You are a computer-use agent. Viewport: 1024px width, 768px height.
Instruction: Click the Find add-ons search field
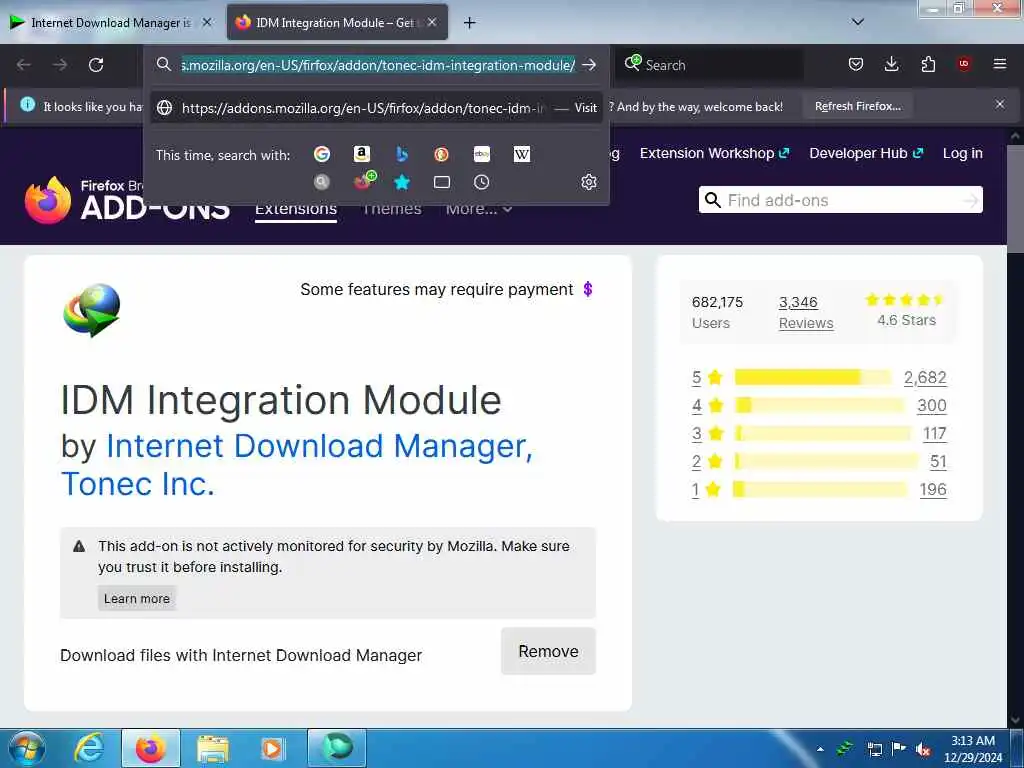840,200
